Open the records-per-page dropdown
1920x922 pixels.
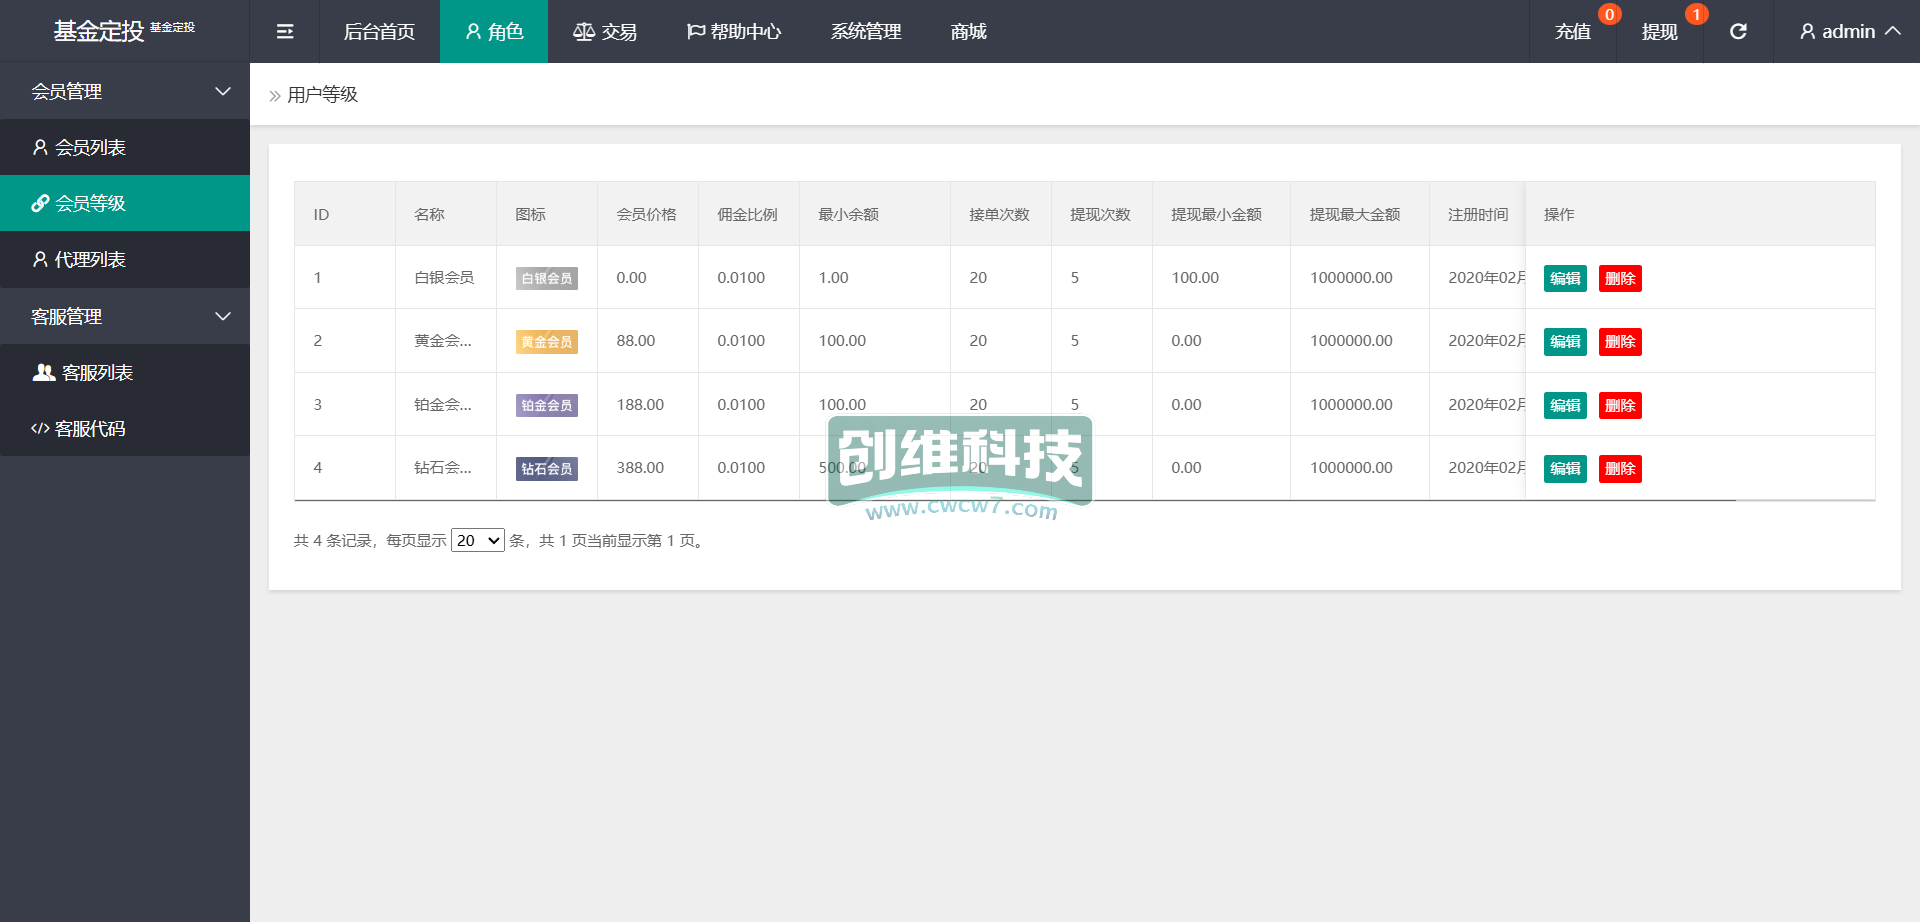click(x=478, y=541)
